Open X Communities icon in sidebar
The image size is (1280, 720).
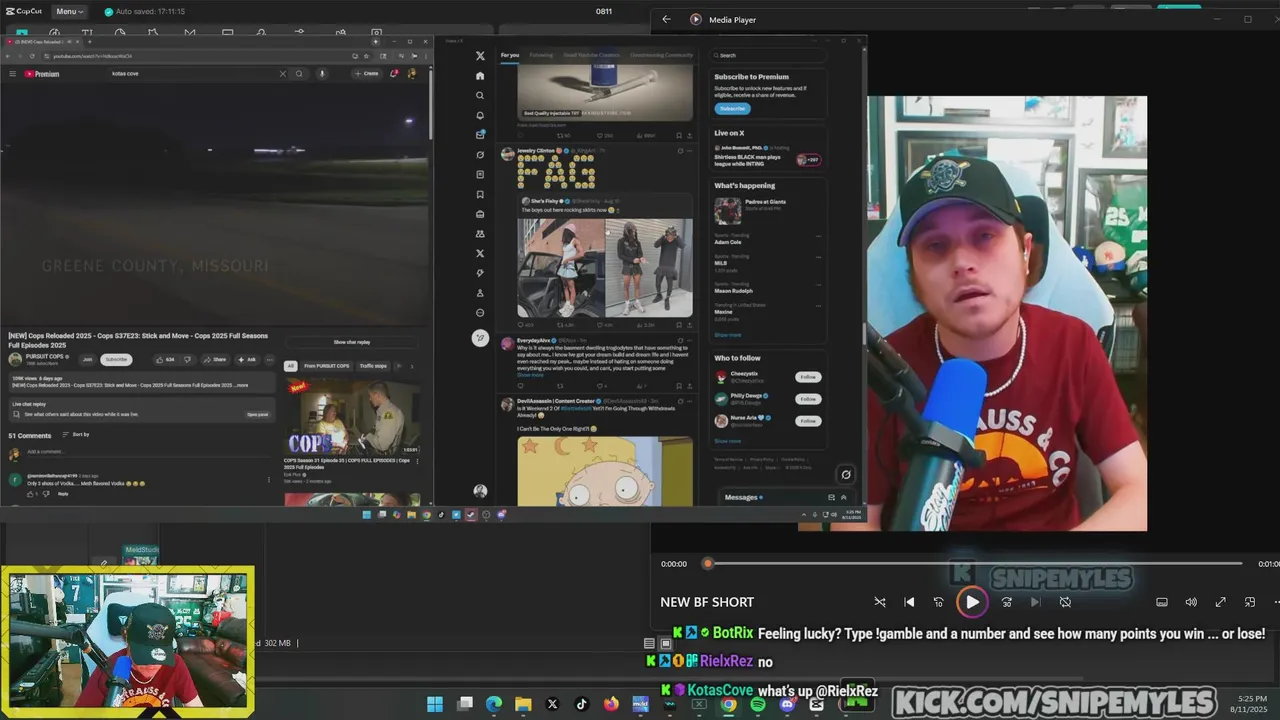click(480, 233)
